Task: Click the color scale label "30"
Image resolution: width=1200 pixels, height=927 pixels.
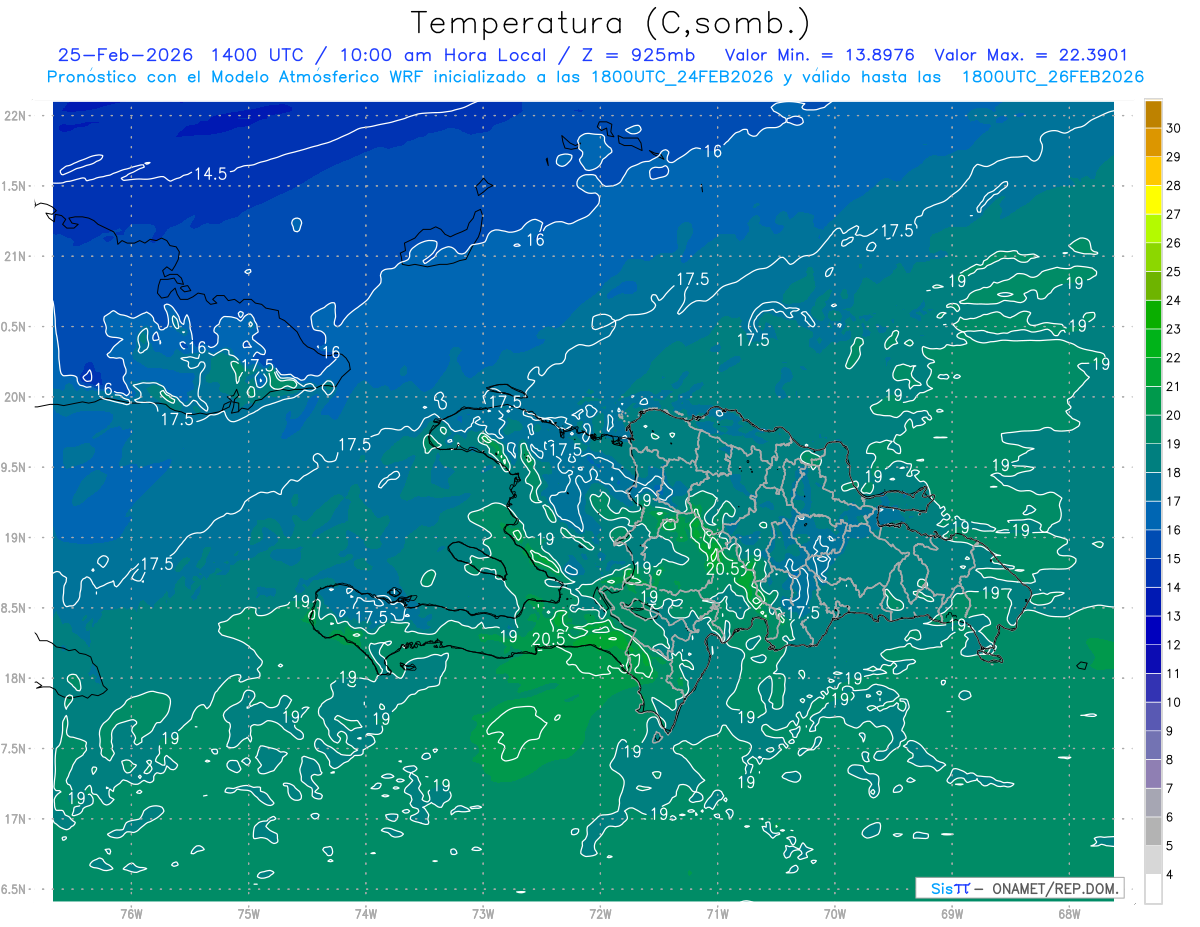Action: point(1174,128)
